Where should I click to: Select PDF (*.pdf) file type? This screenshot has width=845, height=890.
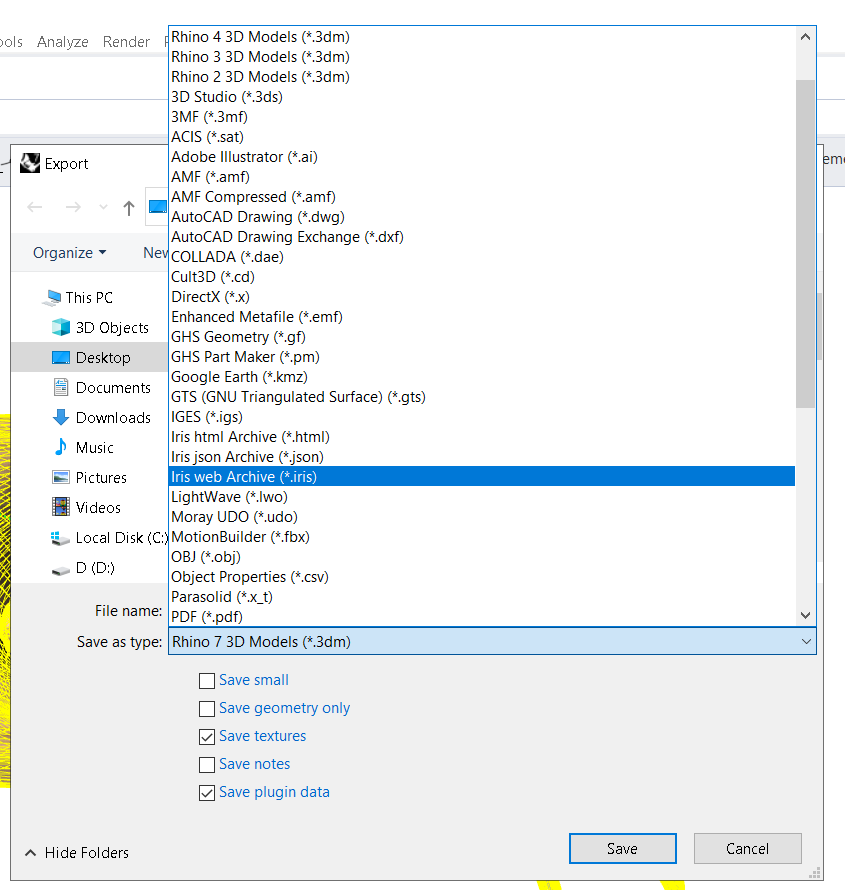pos(482,616)
